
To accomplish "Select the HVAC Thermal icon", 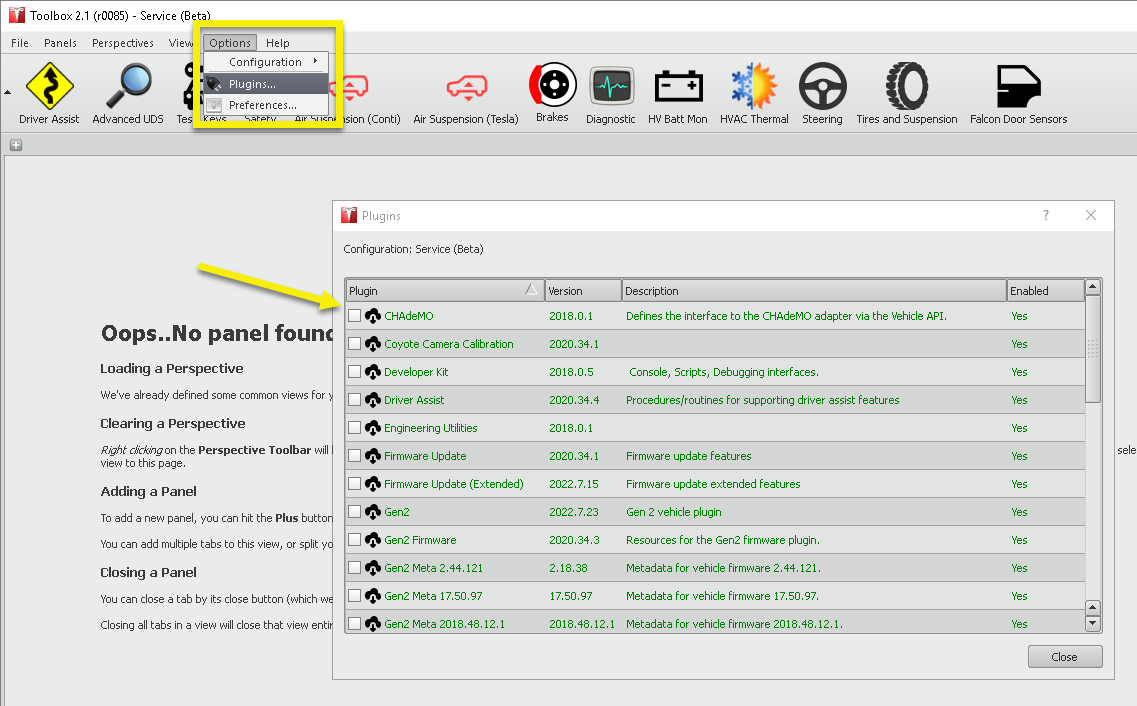I will (754, 88).
